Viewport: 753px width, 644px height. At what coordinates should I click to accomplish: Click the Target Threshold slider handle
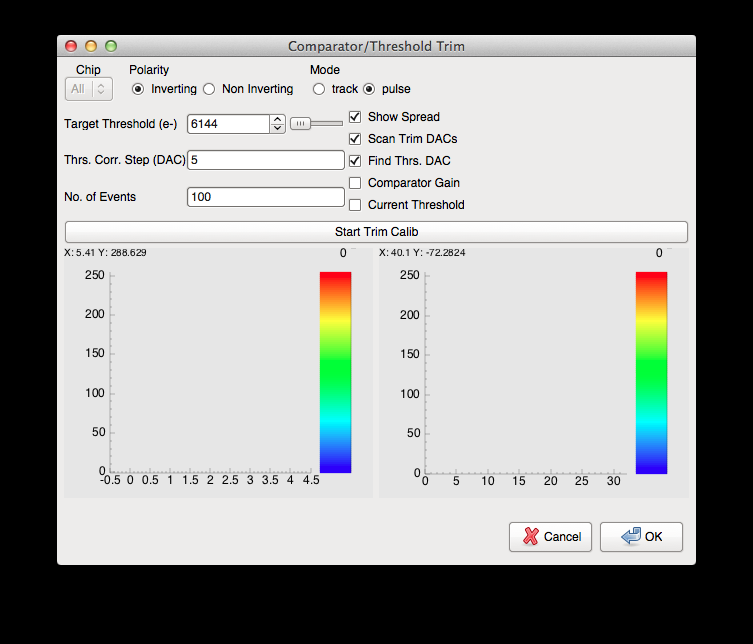[x=301, y=124]
